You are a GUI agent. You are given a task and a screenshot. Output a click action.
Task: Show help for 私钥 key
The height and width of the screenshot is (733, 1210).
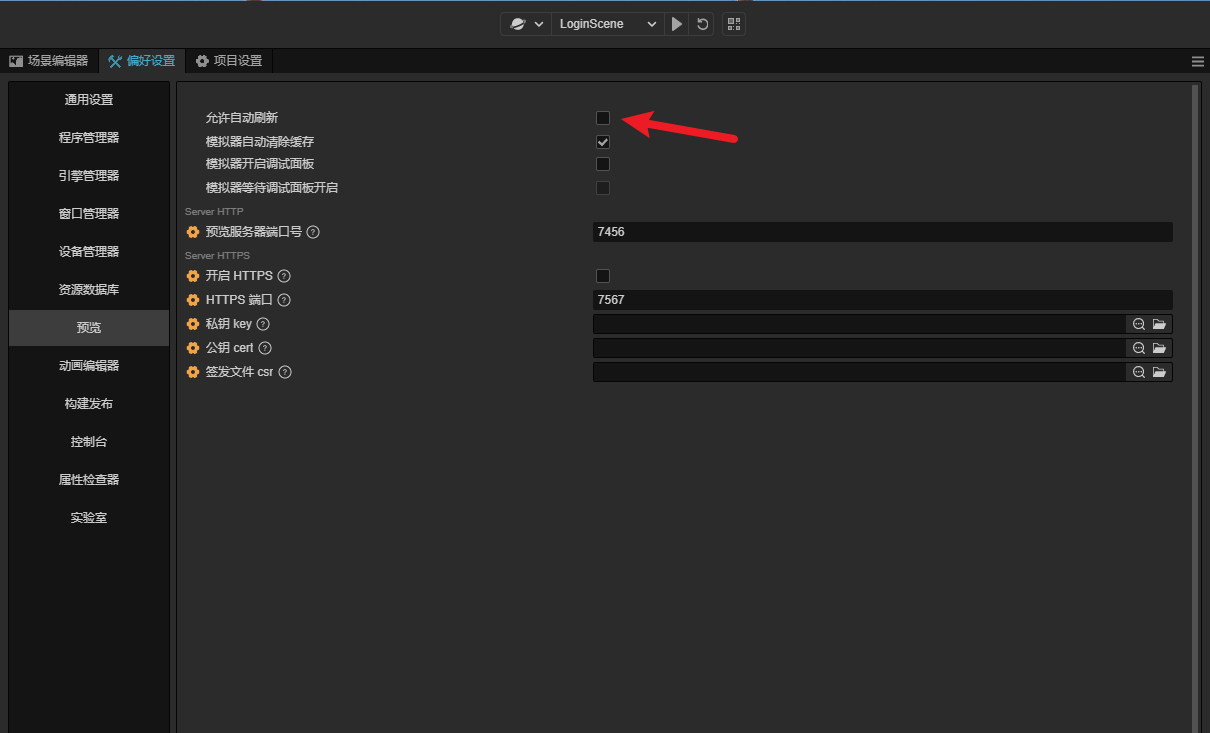[x=263, y=324]
